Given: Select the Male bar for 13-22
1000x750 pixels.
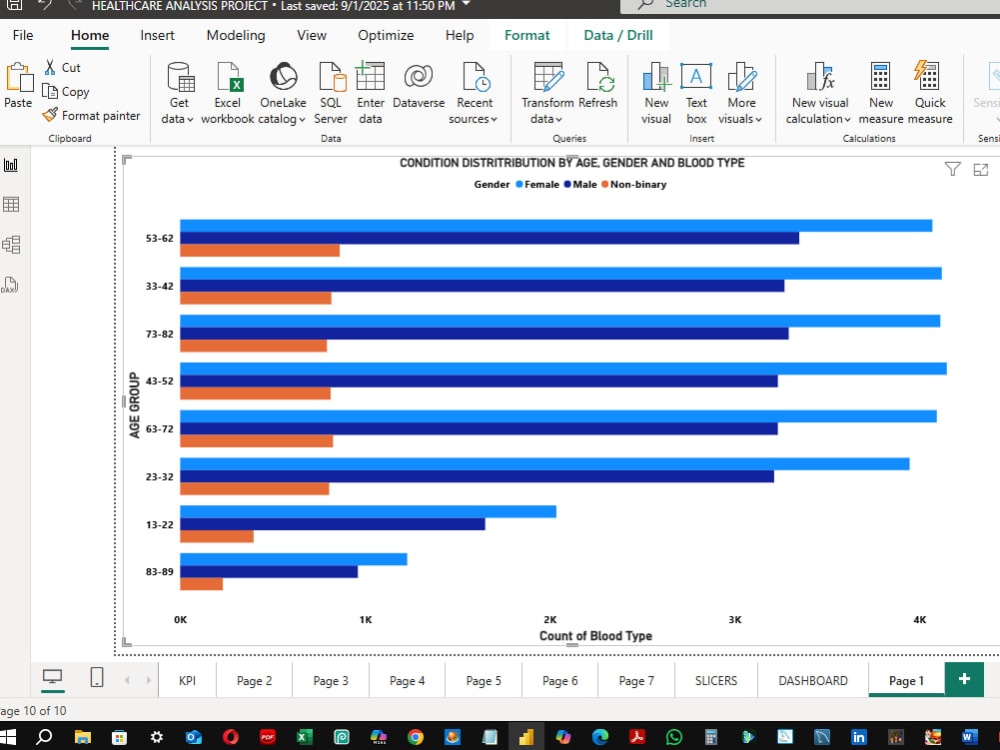Looking at the screenshot, I should [332, 524].
